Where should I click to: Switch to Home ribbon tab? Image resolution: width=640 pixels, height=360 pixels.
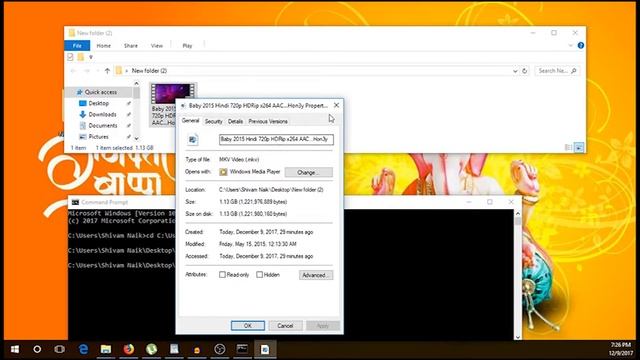click(103, 46)
